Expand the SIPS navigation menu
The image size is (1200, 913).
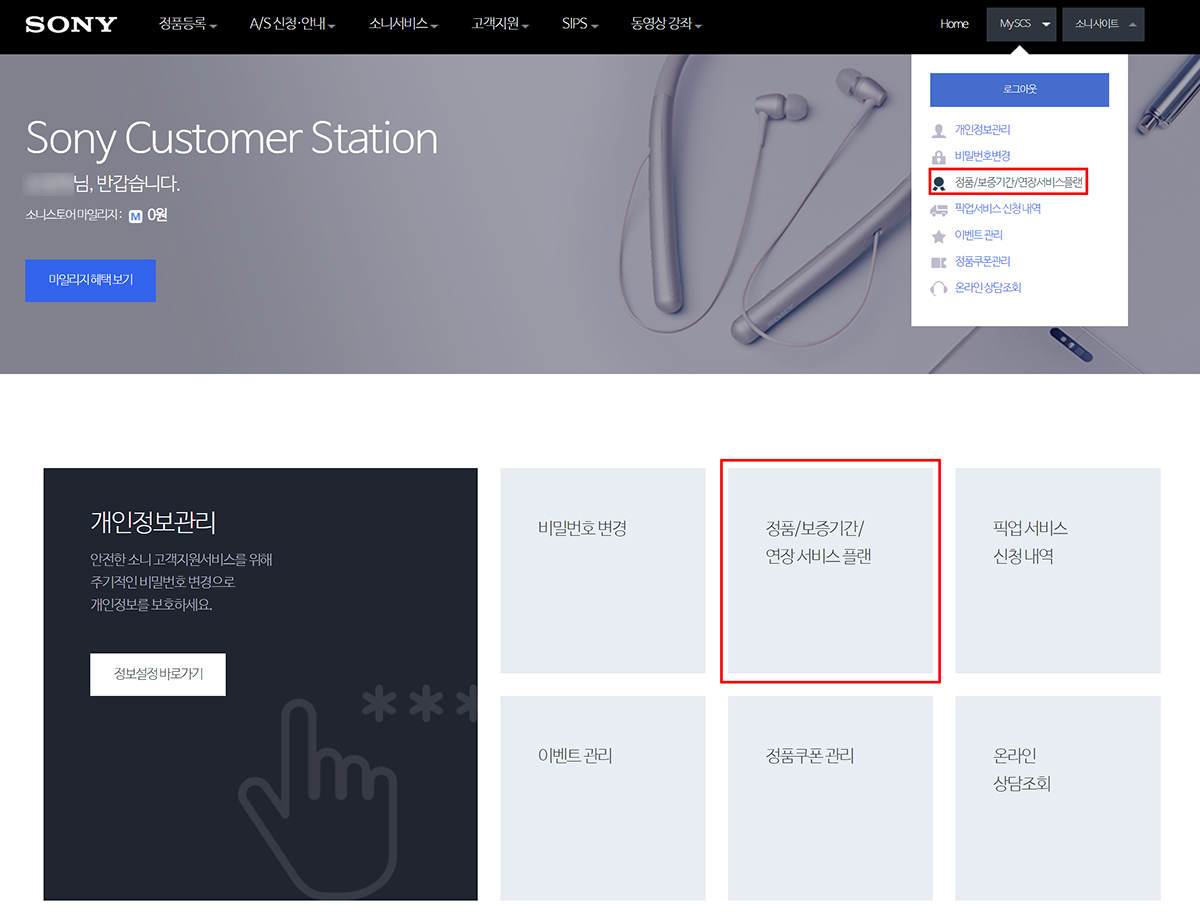581,24
